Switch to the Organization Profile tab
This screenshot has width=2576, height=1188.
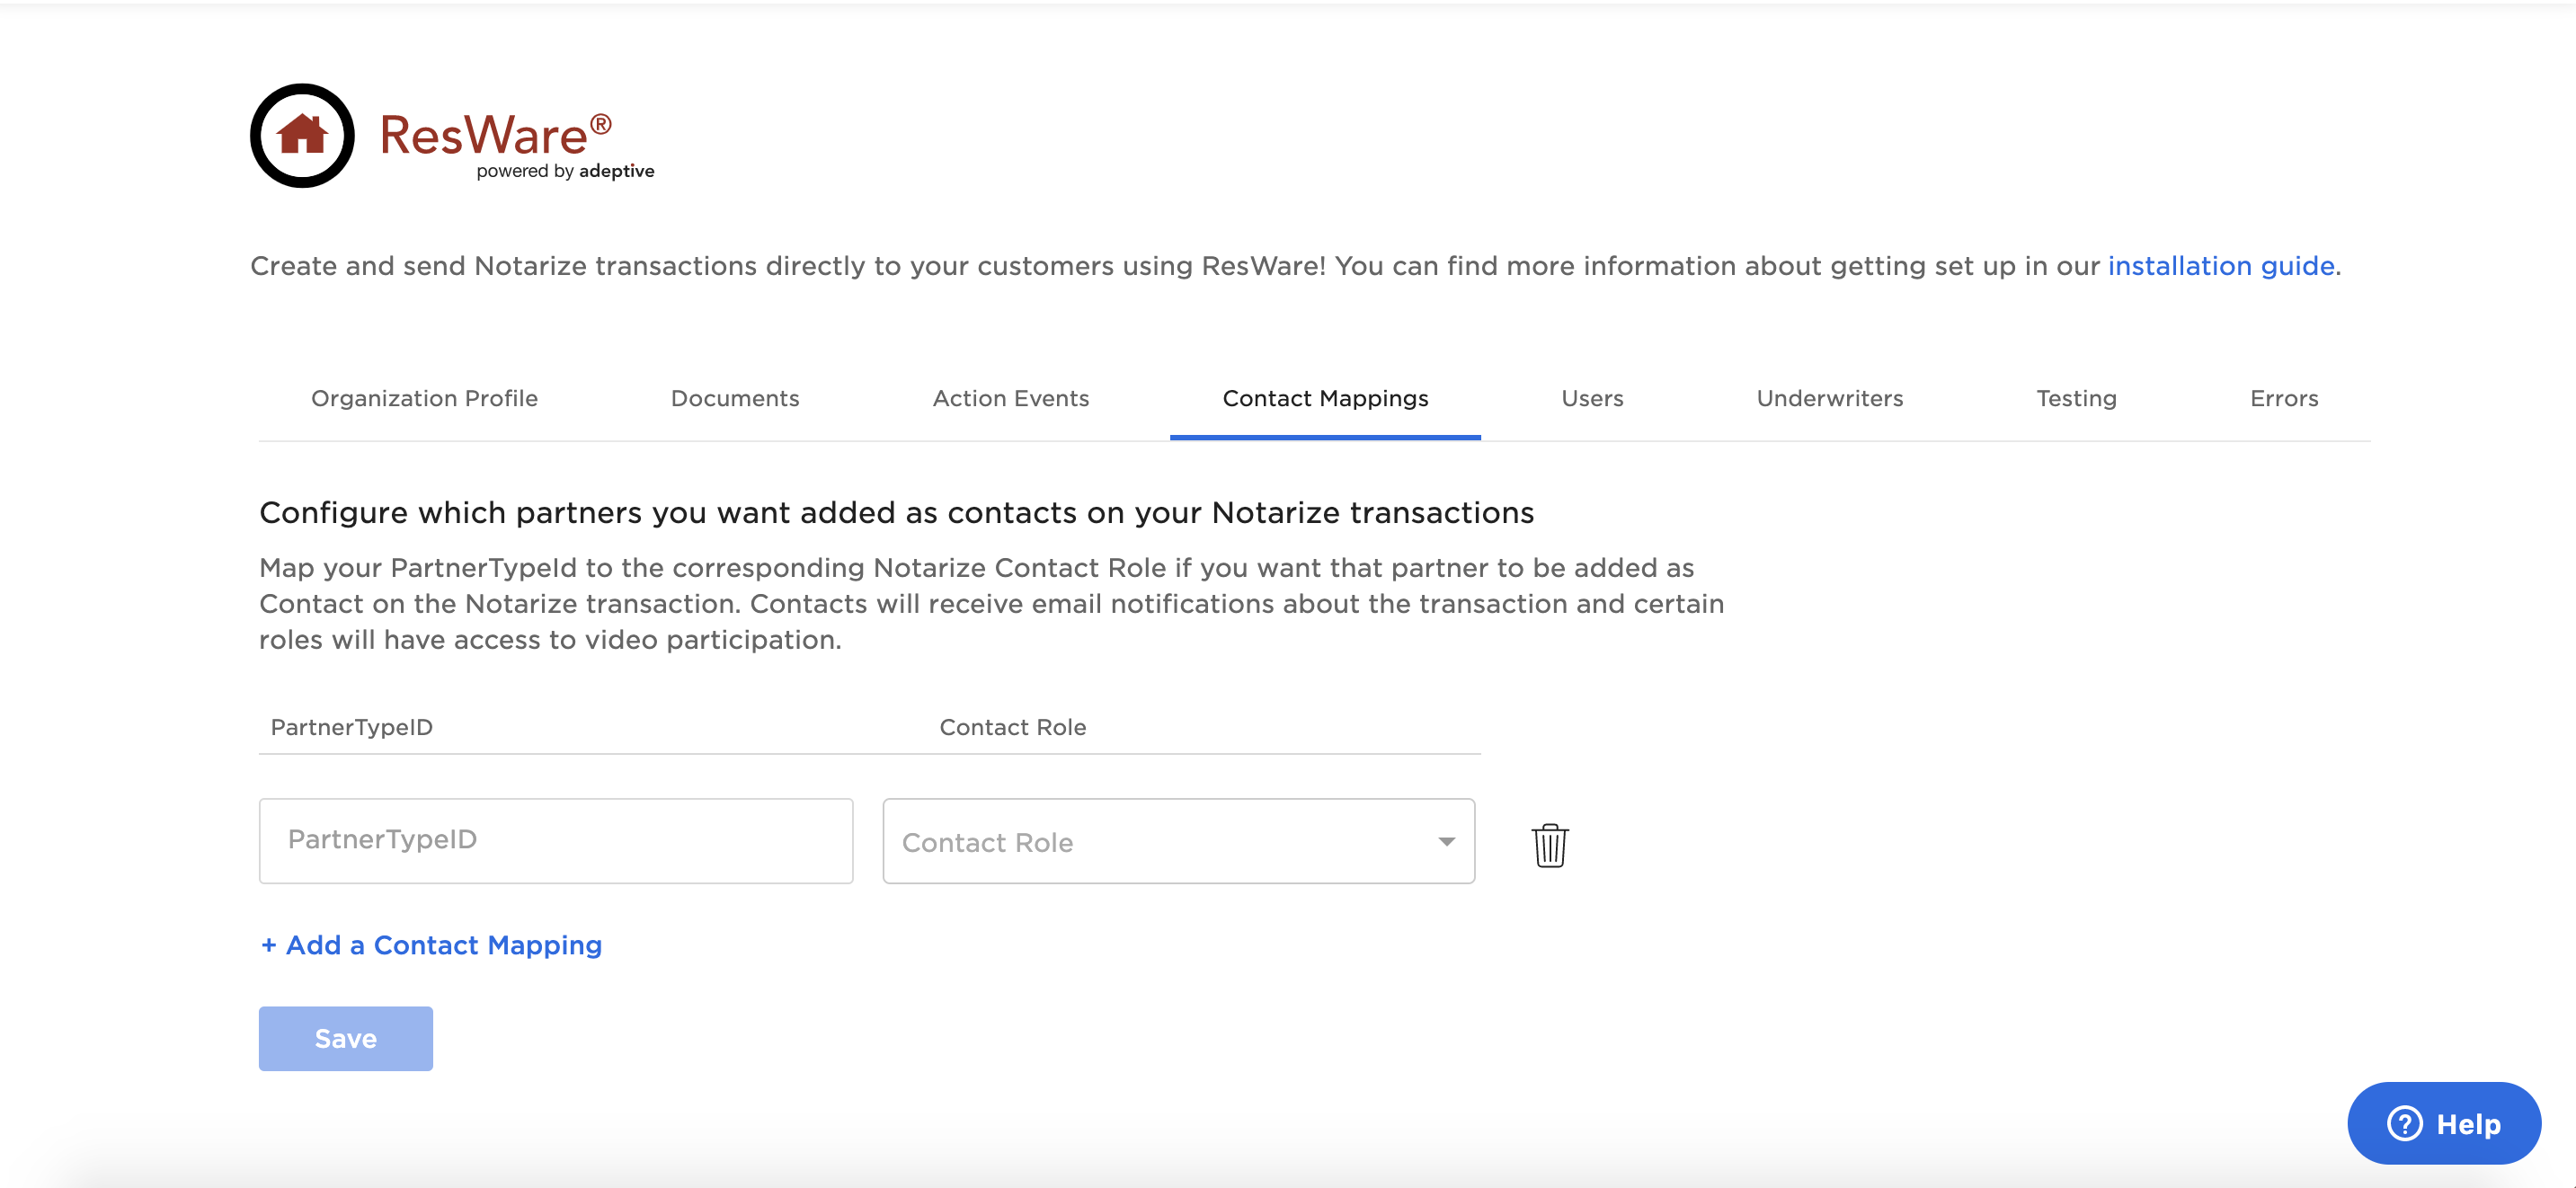pyautogui.click(x=424, y=398)
